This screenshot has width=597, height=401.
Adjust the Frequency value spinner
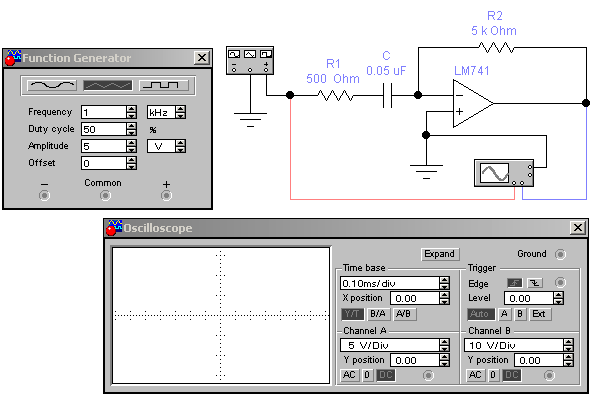tap(131, 112)
